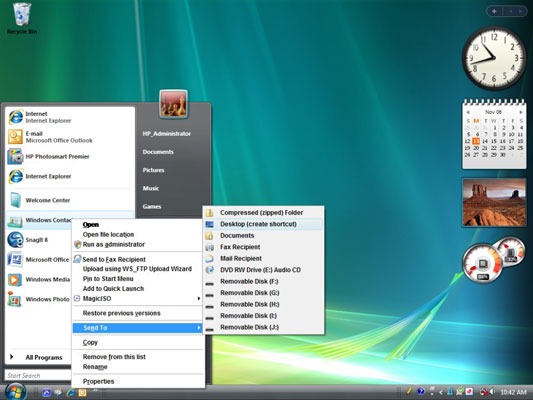The height and width of the screenshot is (400, 533).
Task: Click the Windows Start orb
Action: [x=15, y=392]
